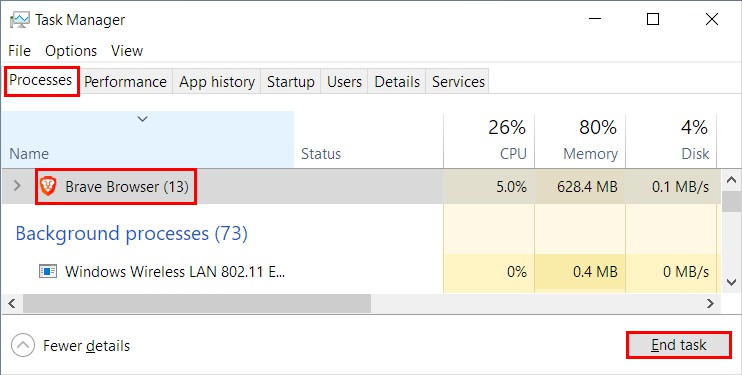Click the horizontal scrollbar right arrow
742x375 pixels.
coord(710,304)
